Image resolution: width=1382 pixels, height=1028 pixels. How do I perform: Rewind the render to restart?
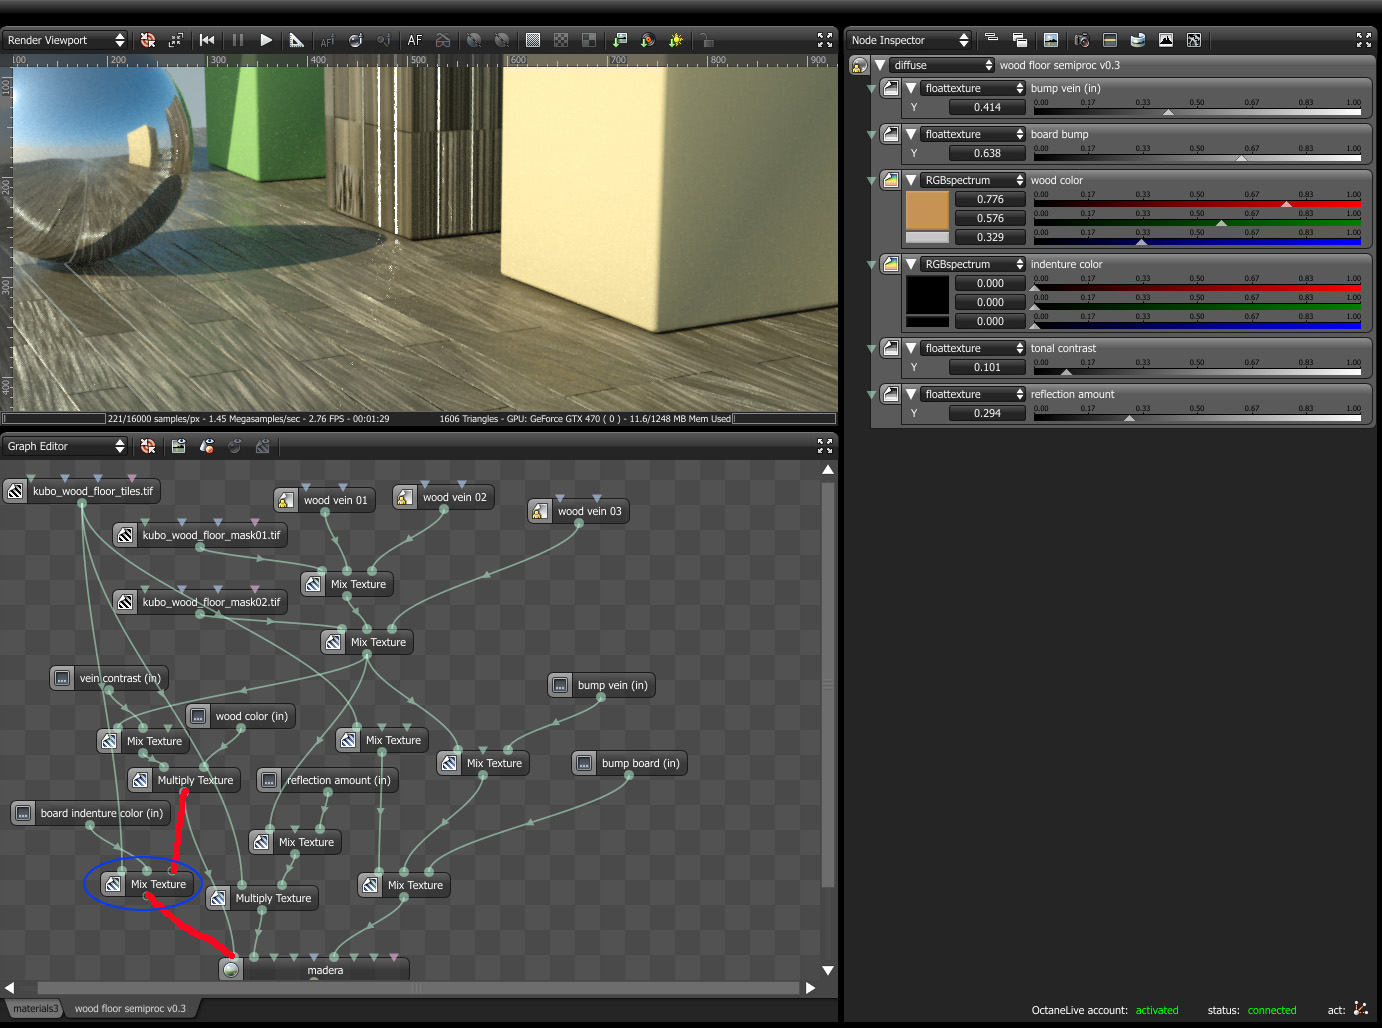tap(207, 40)
